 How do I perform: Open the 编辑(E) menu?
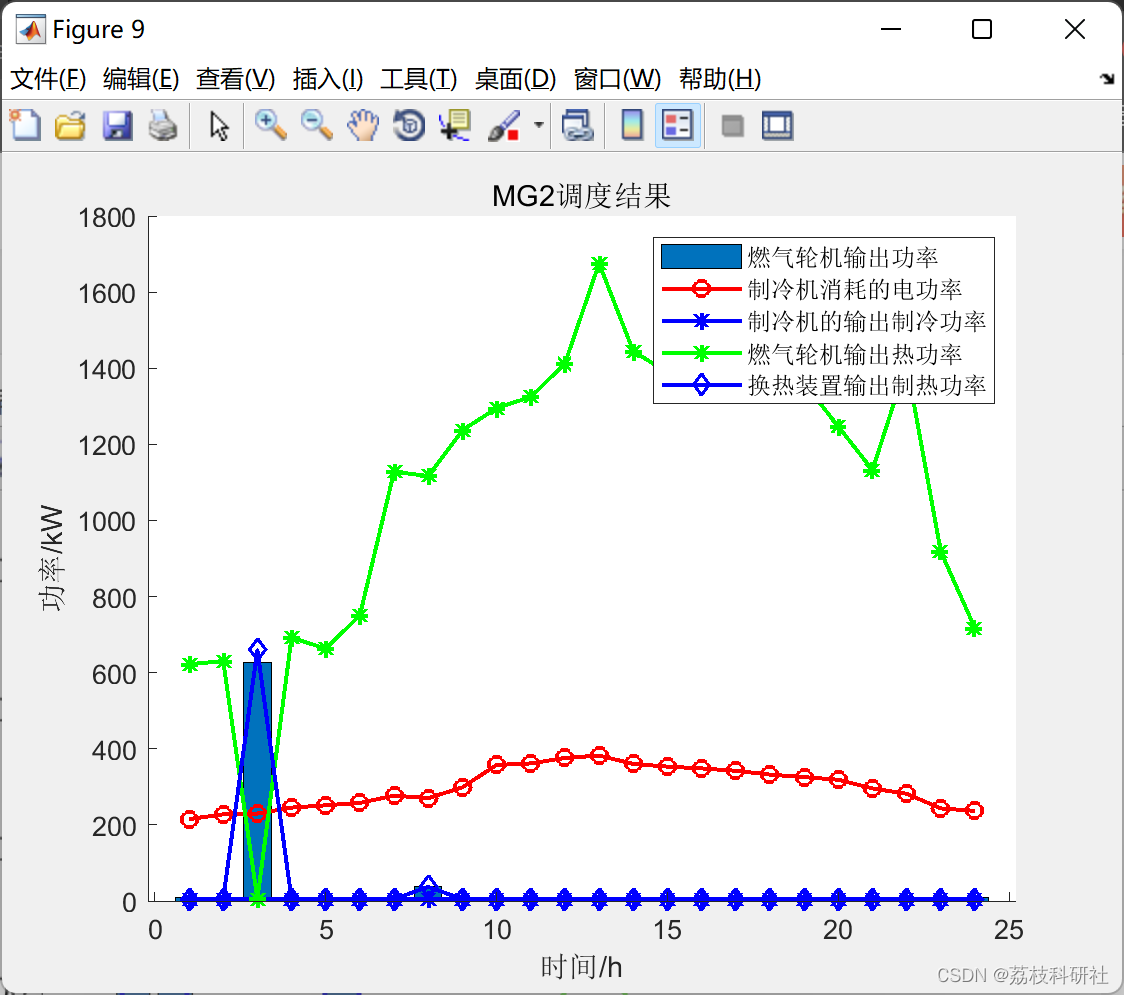[x=140, y=79]
